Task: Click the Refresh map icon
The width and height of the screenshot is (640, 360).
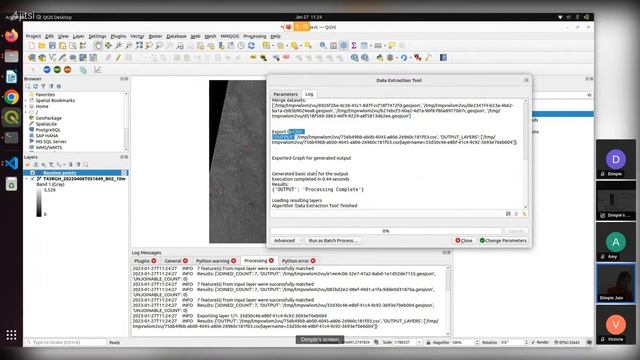Action: tap(251, 46)
